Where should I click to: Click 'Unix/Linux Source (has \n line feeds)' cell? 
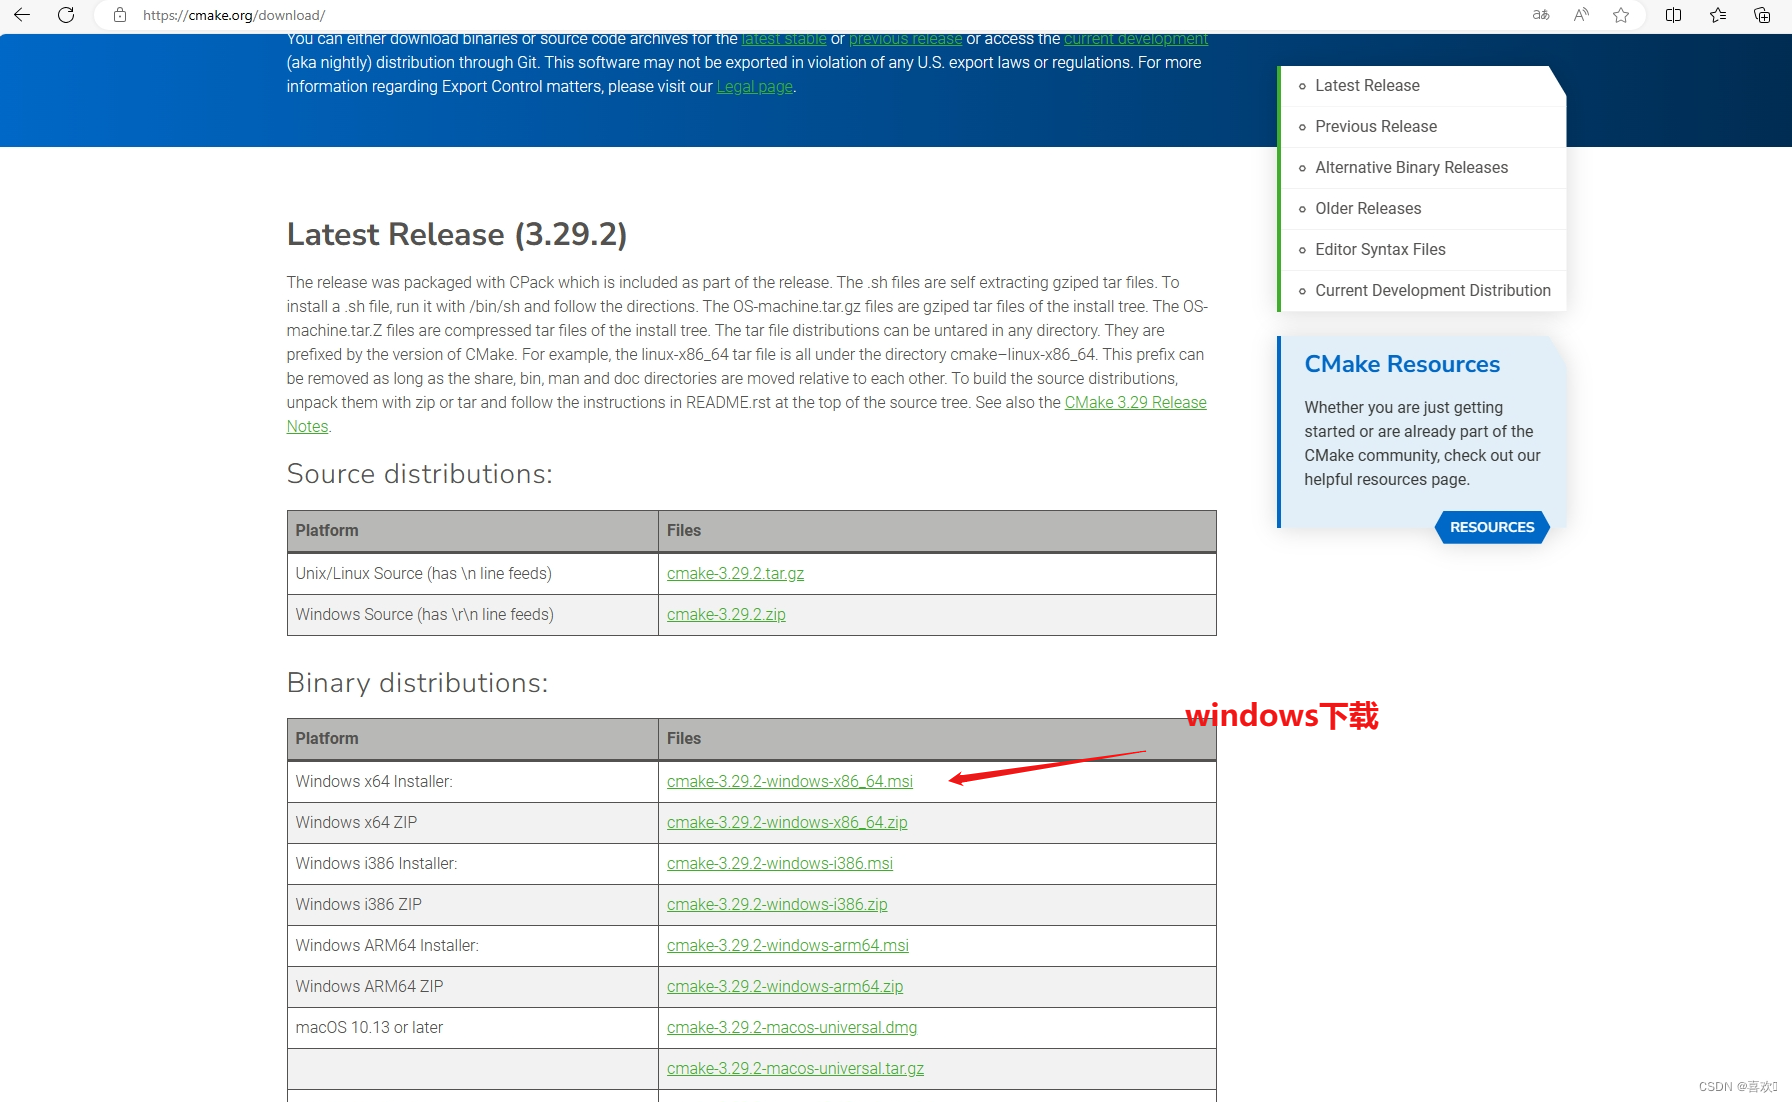tap(472, 574)
